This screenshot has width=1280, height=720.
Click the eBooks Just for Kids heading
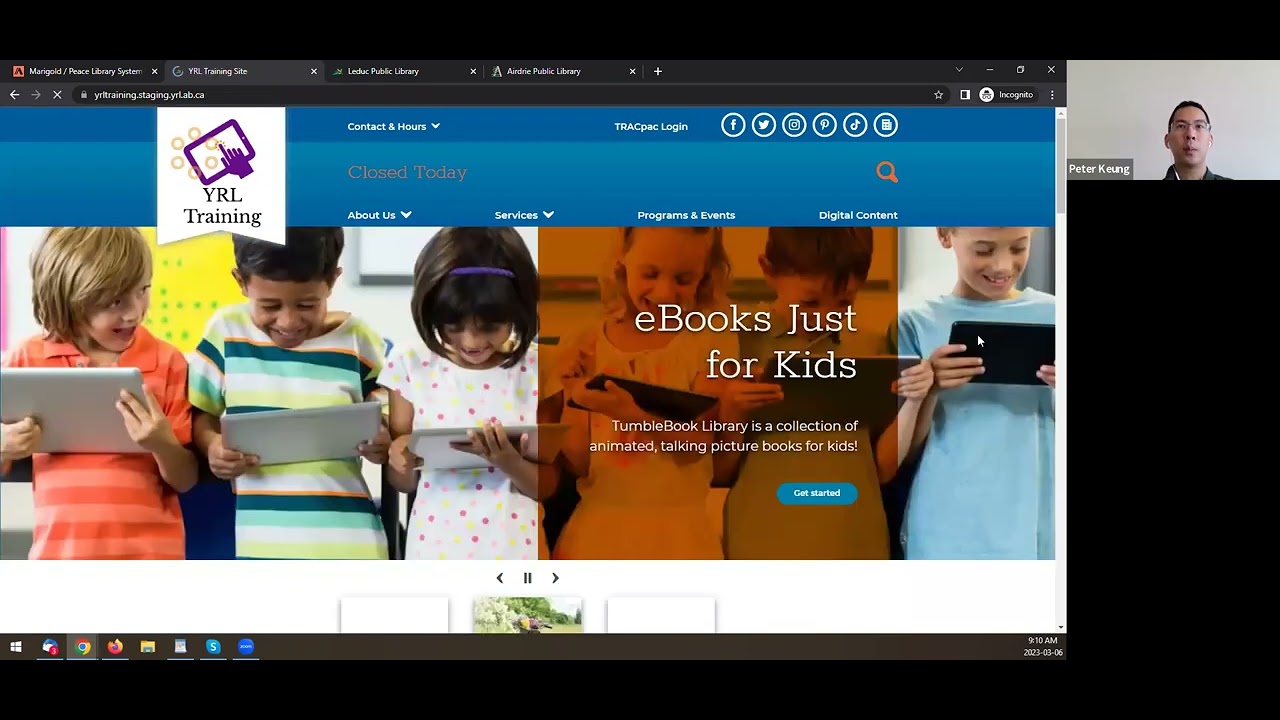pos(745,342)
